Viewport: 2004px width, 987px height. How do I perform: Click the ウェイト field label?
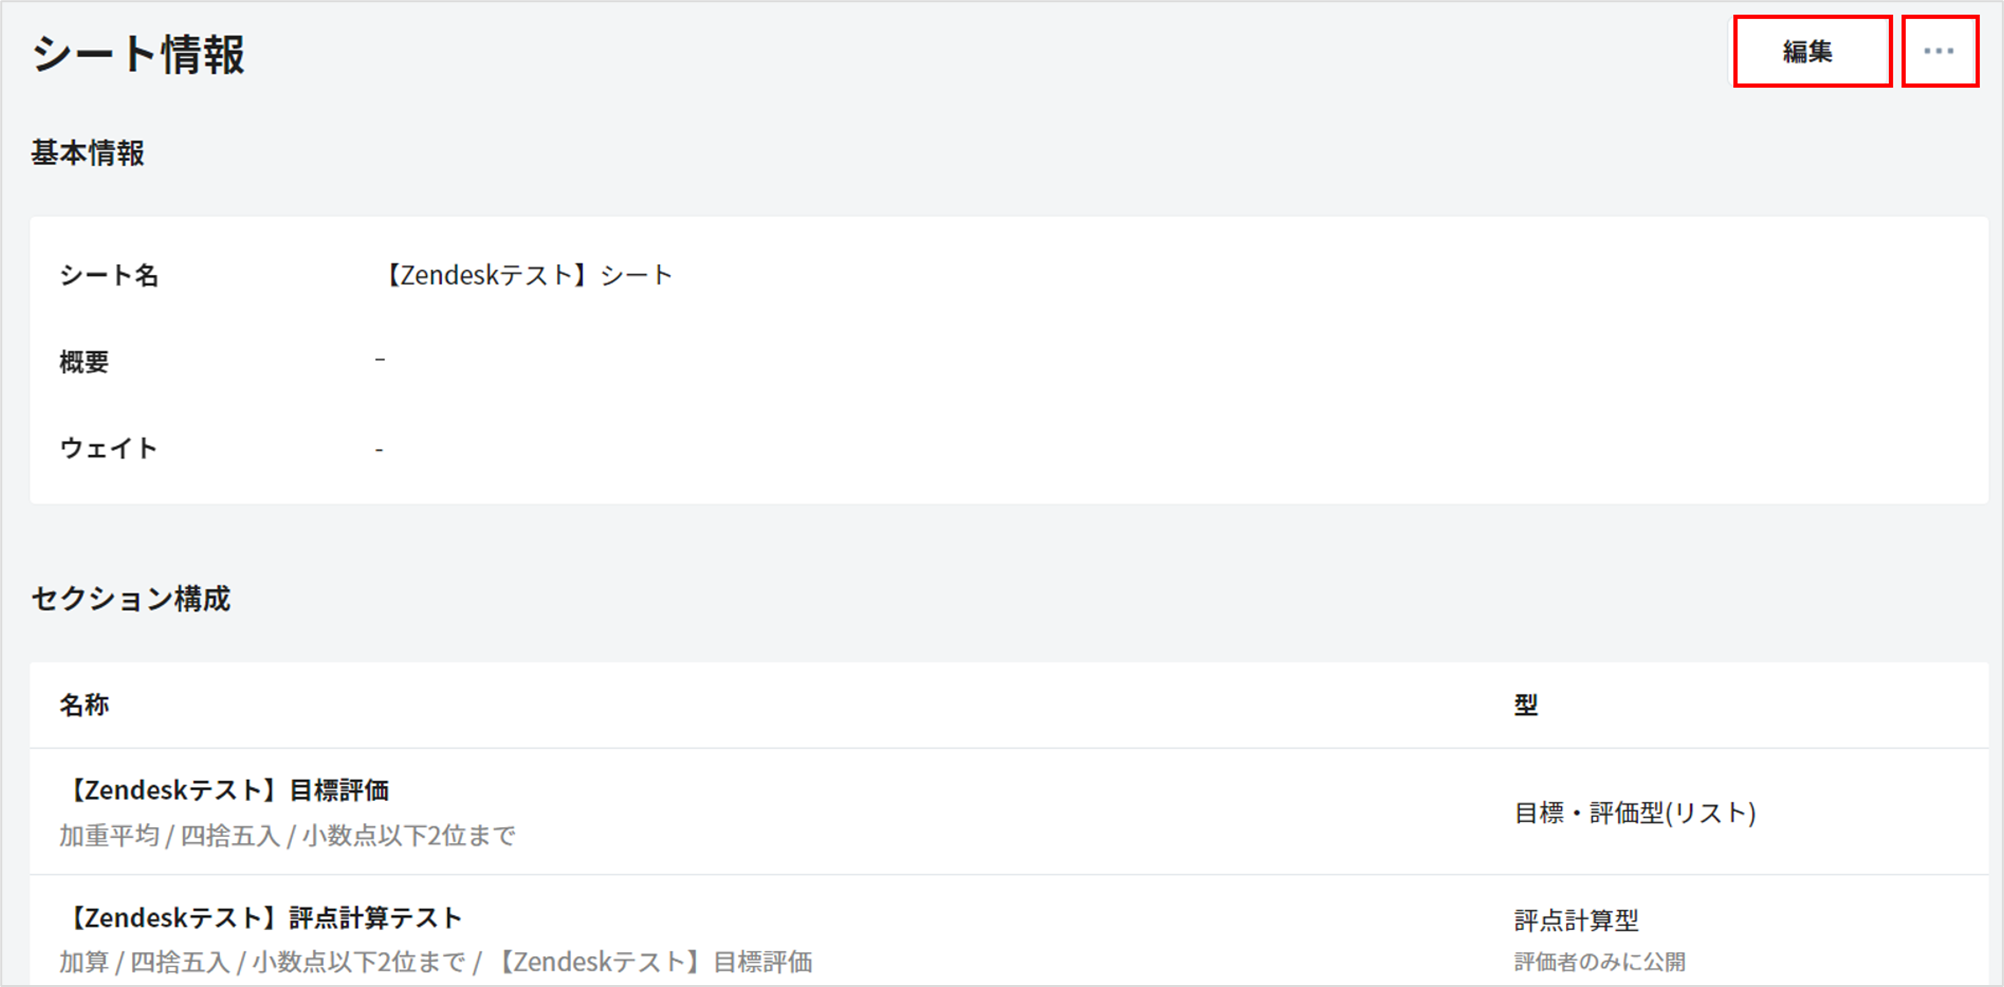109,448
